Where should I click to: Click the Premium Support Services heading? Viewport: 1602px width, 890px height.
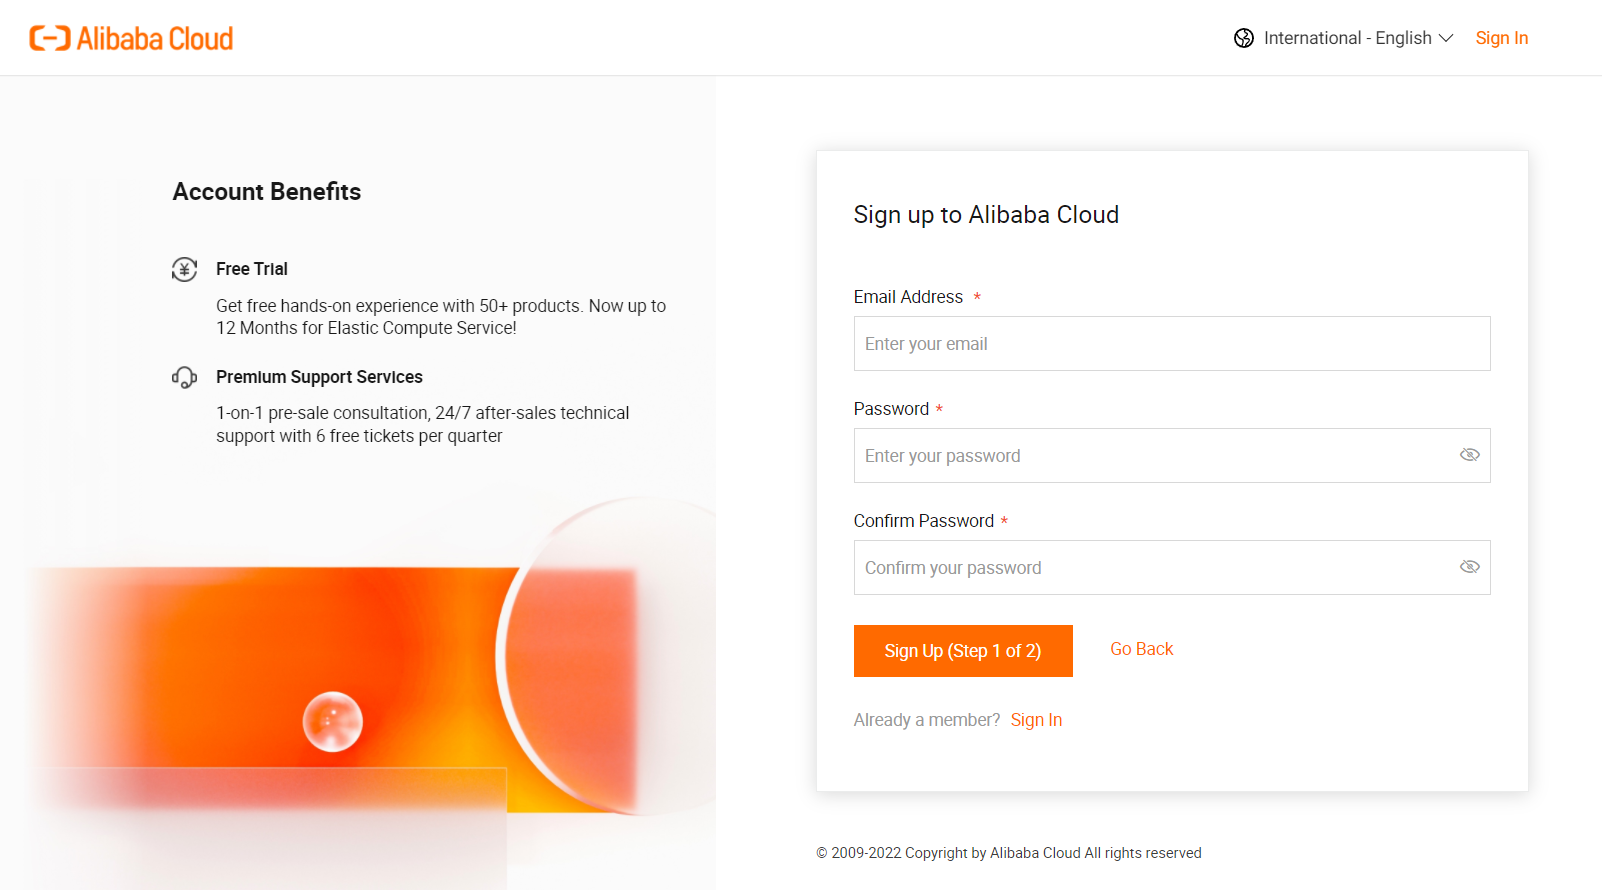click(x=319, y=377)
